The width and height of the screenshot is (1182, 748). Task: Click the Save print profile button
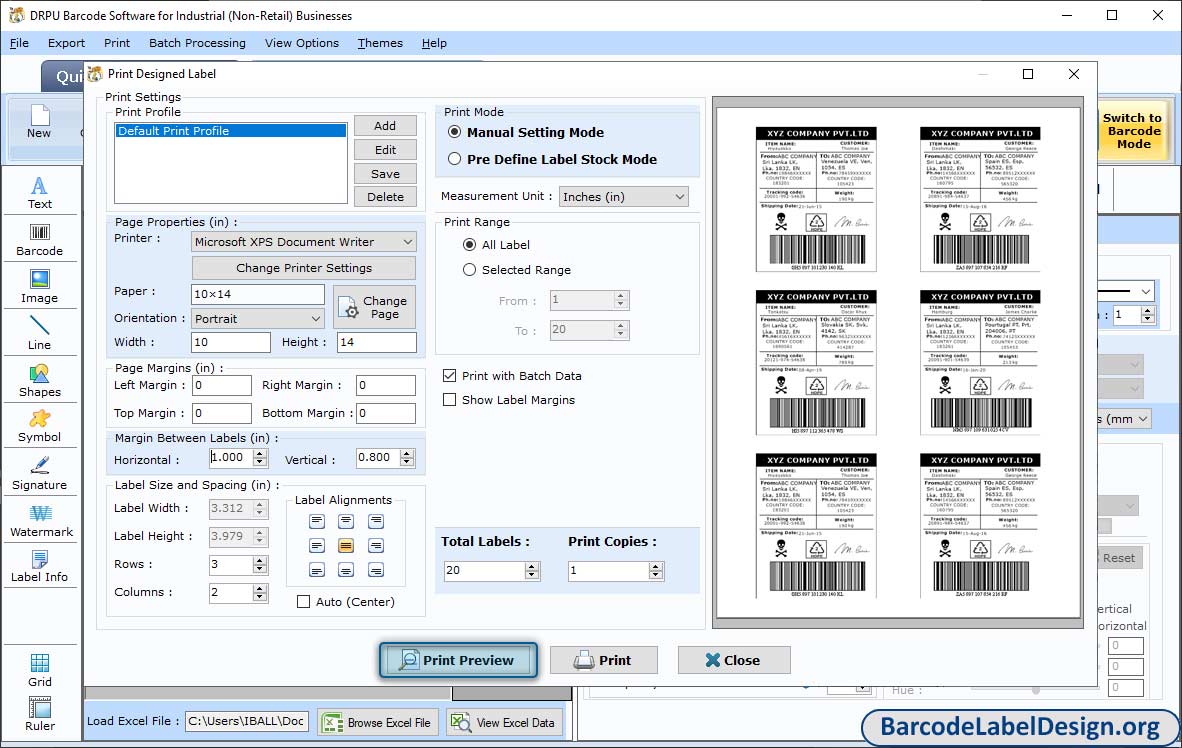385,173
